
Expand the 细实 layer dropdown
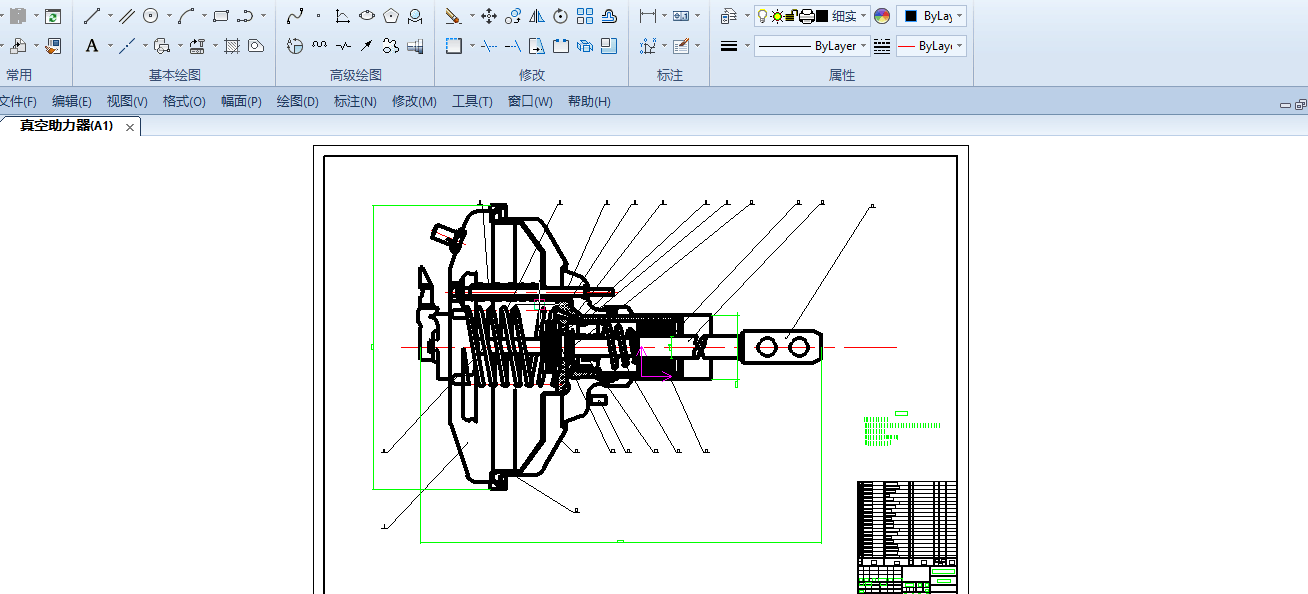click(864, 16)
